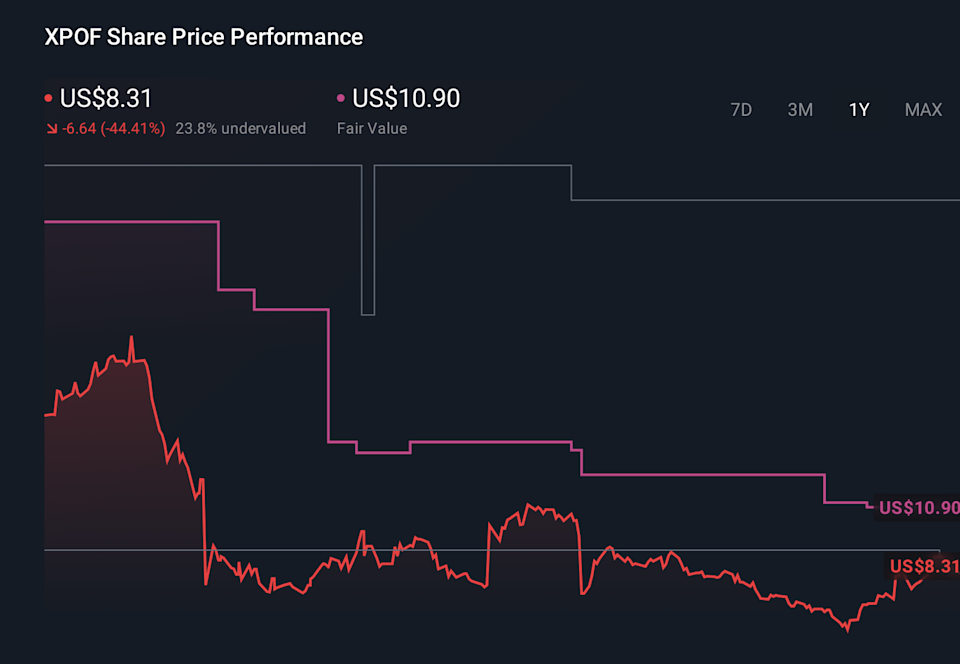Screen dimensions: 960x664
Task: Expand the MAX historical range
Action: 923,110
